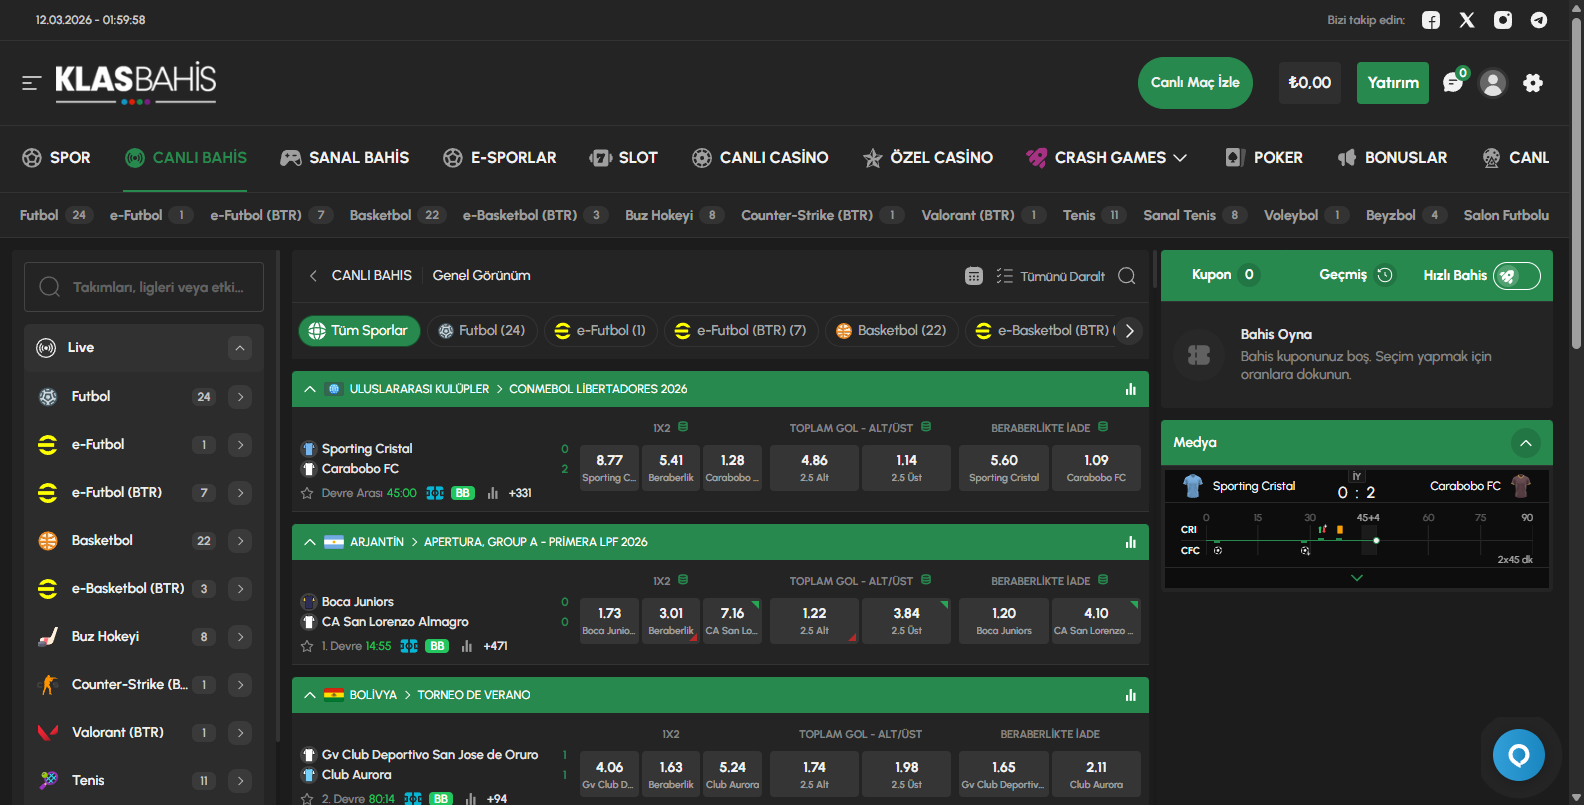Switch to the Kupon tab
Image resolution: width=1584 pixels, height=805 pixels.
tap(1225, 275)
